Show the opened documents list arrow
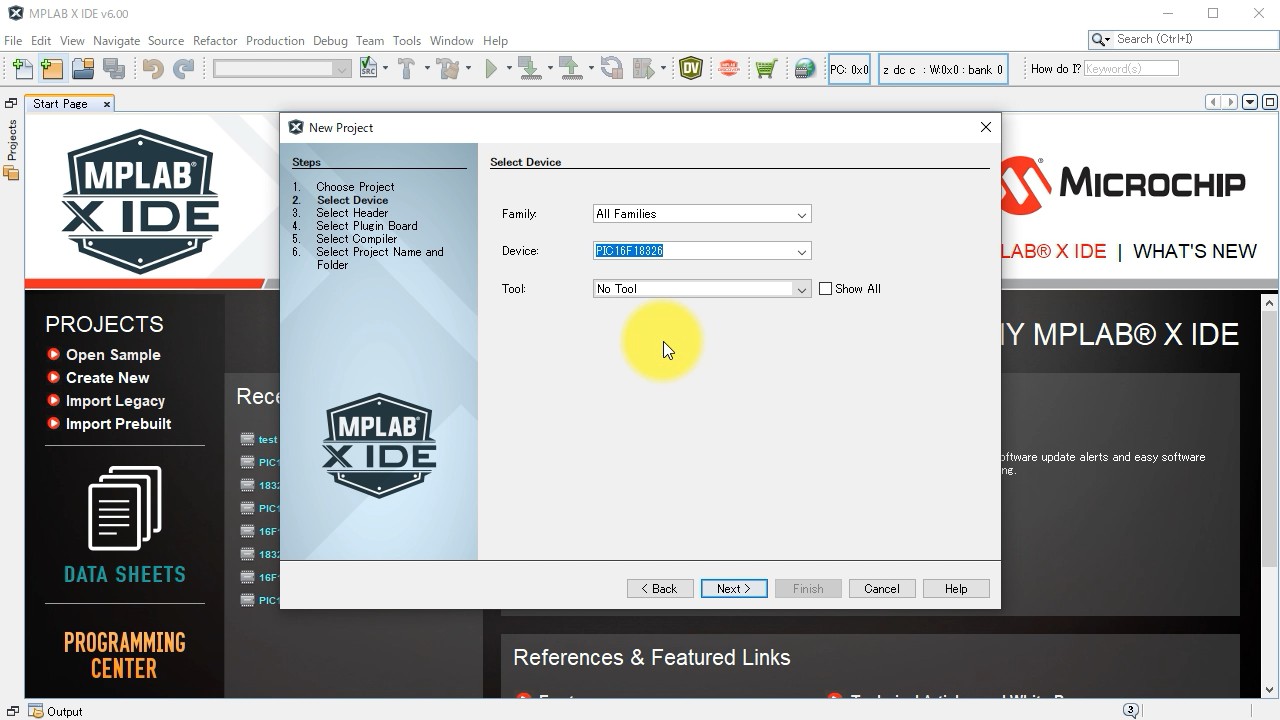The height and width of the screenshot is (720, 1280). (1250, 102)
